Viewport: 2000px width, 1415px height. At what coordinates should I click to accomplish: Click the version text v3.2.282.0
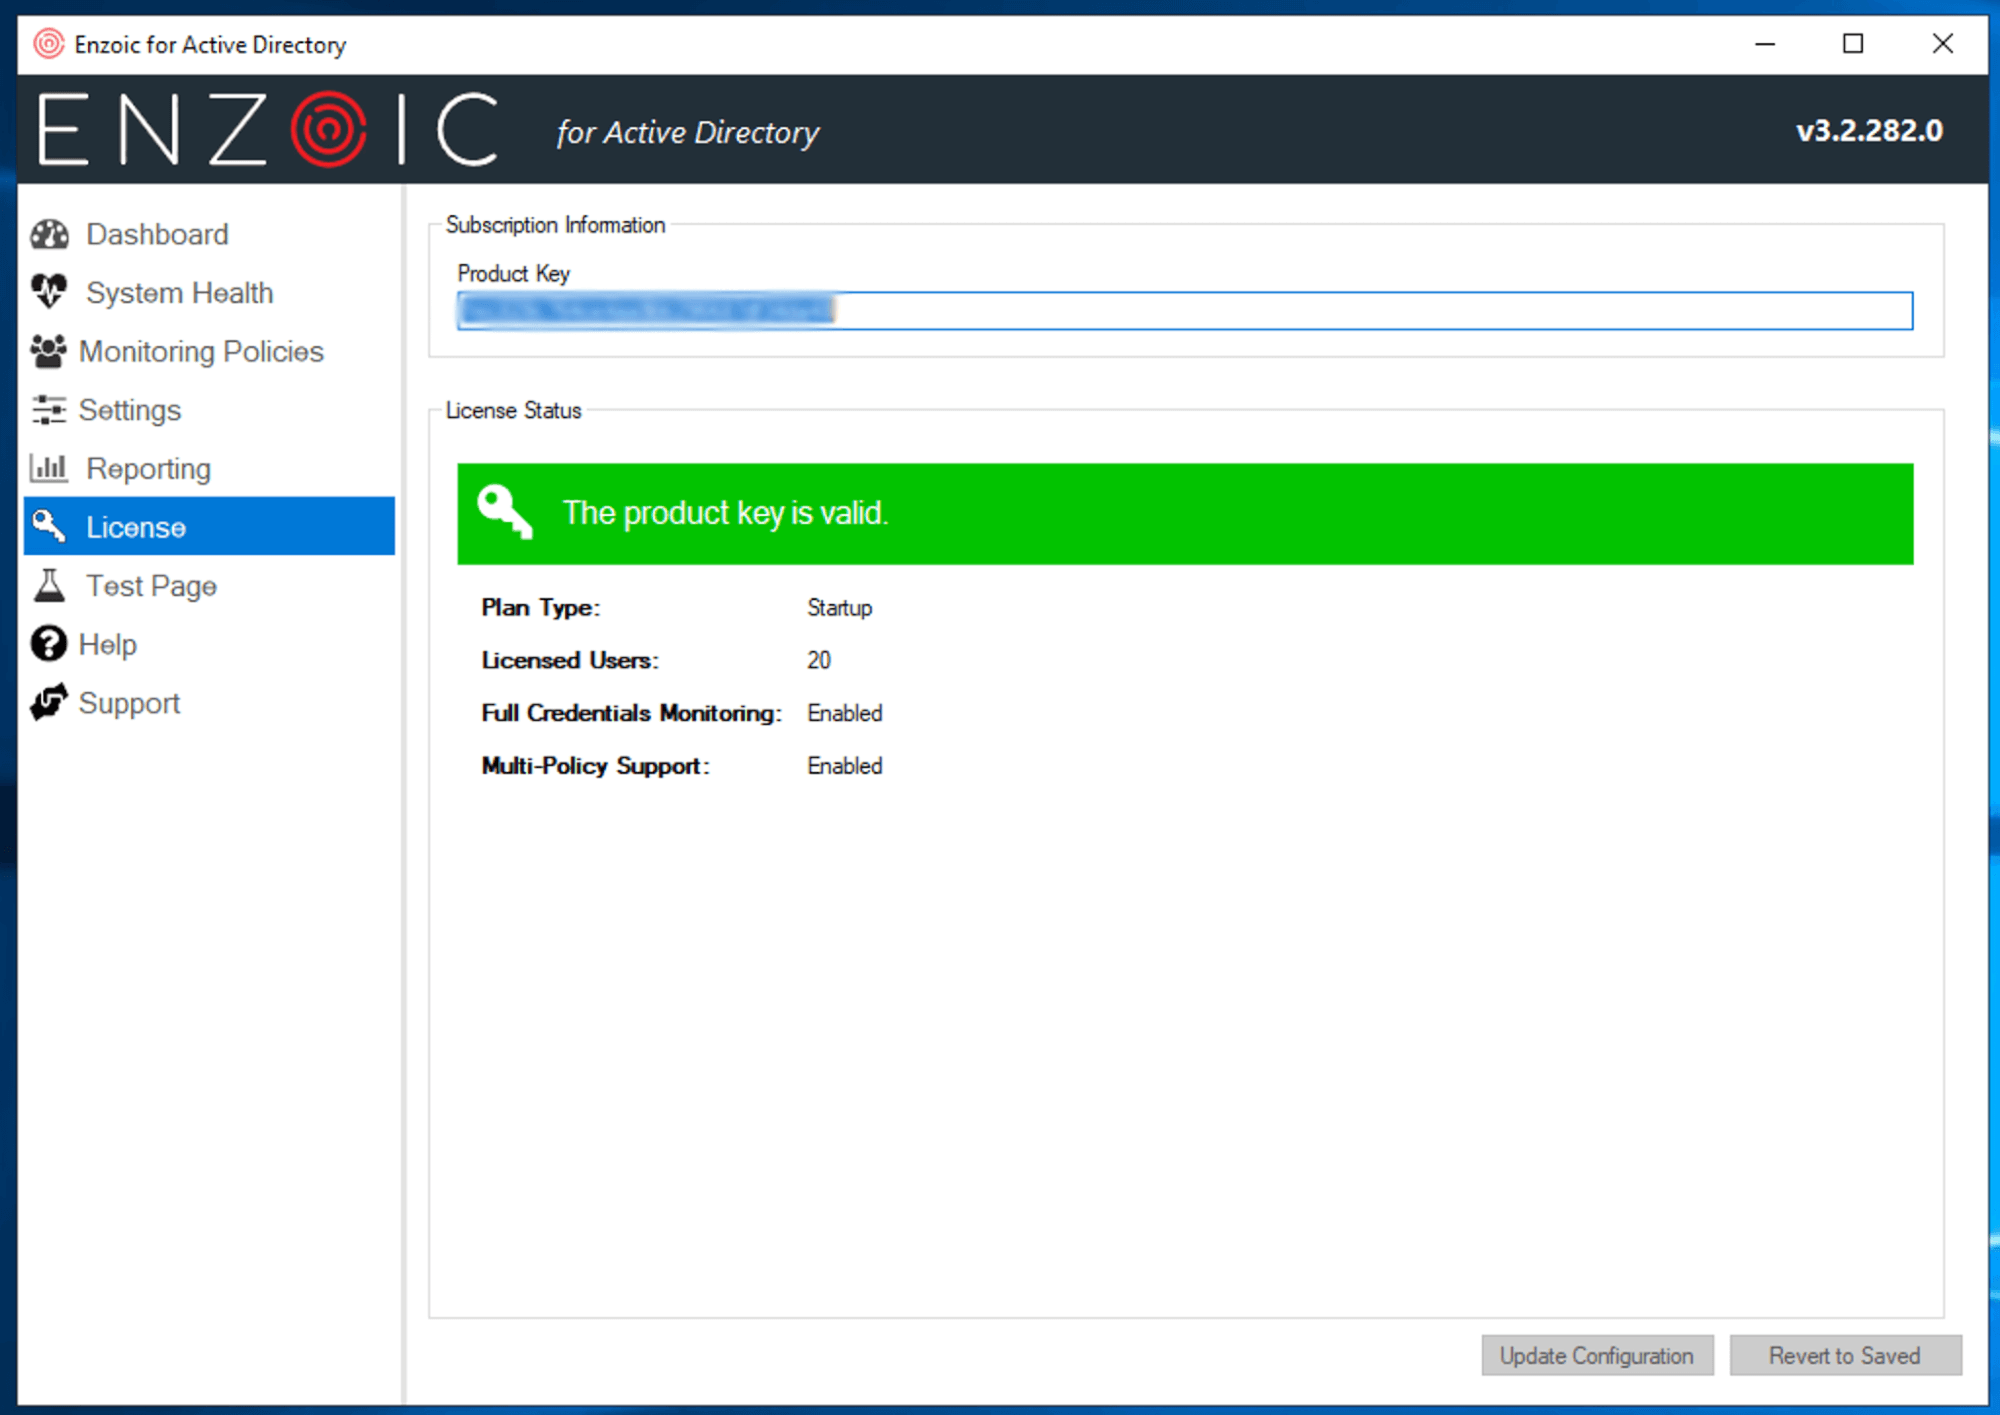[x=1868, y=130]
